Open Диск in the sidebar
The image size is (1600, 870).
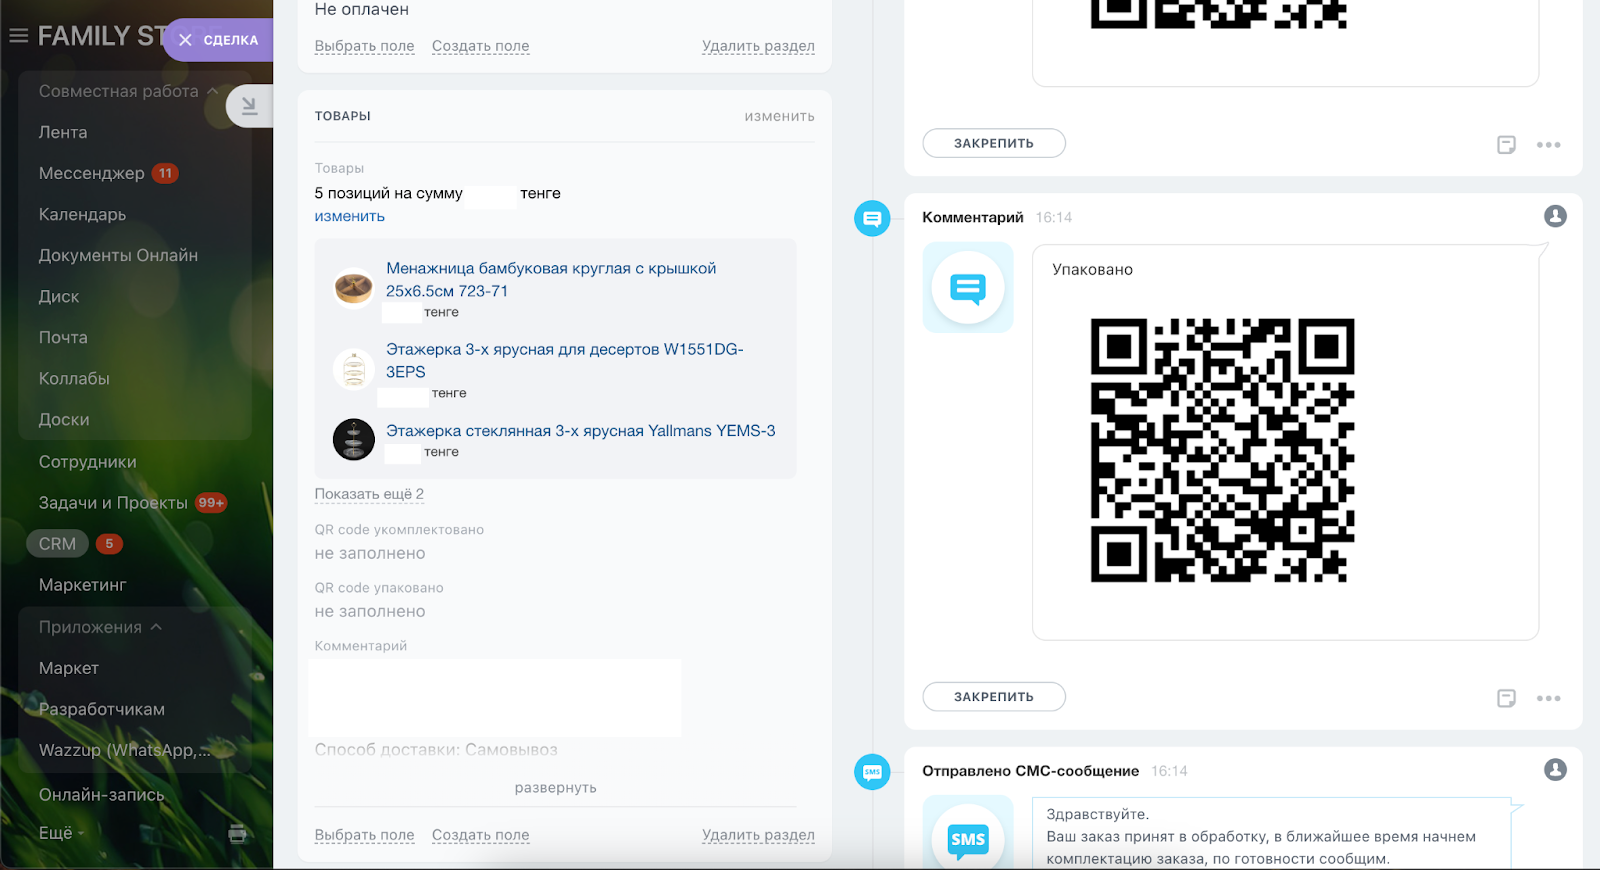59,296
